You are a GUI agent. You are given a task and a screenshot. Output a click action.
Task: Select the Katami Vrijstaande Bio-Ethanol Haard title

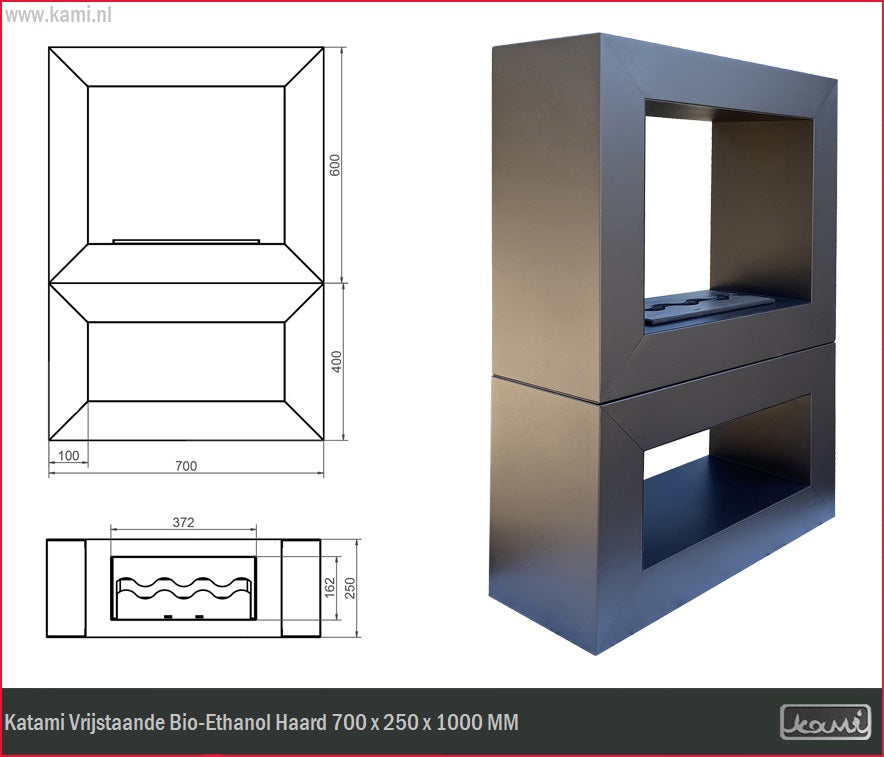(x=262, y=722)
